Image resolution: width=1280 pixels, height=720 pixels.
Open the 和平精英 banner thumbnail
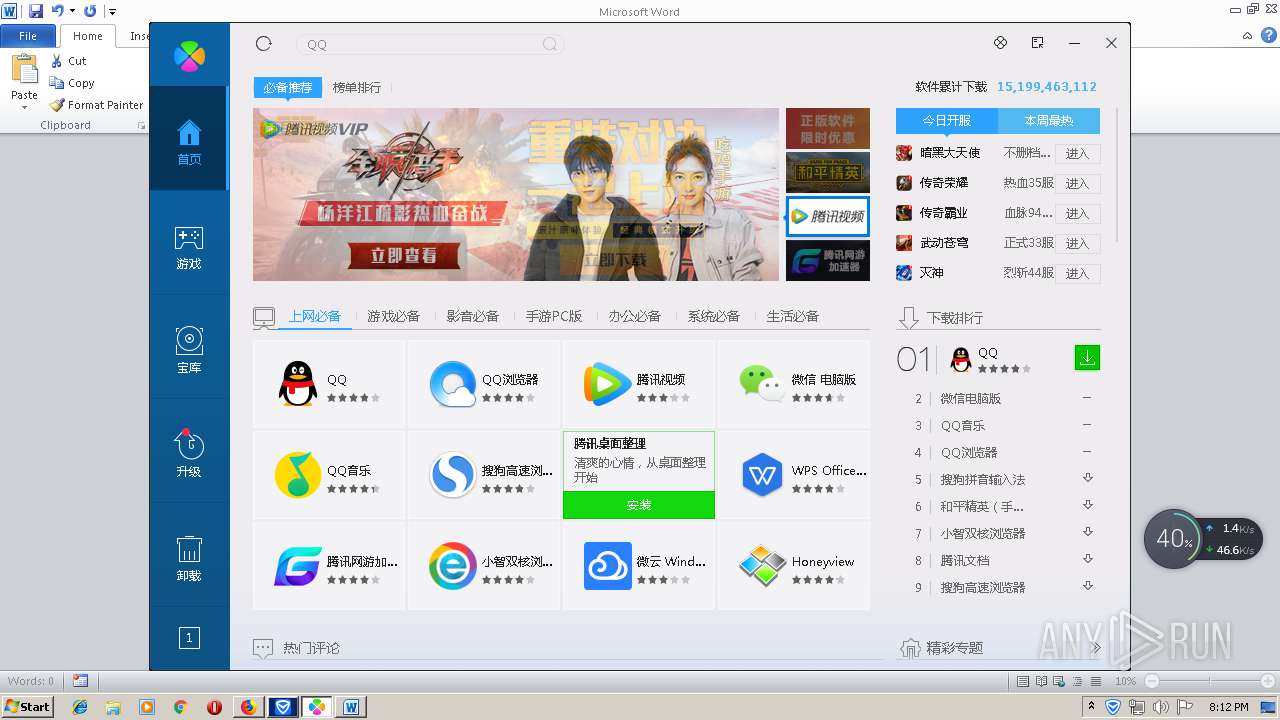(828, 172)
